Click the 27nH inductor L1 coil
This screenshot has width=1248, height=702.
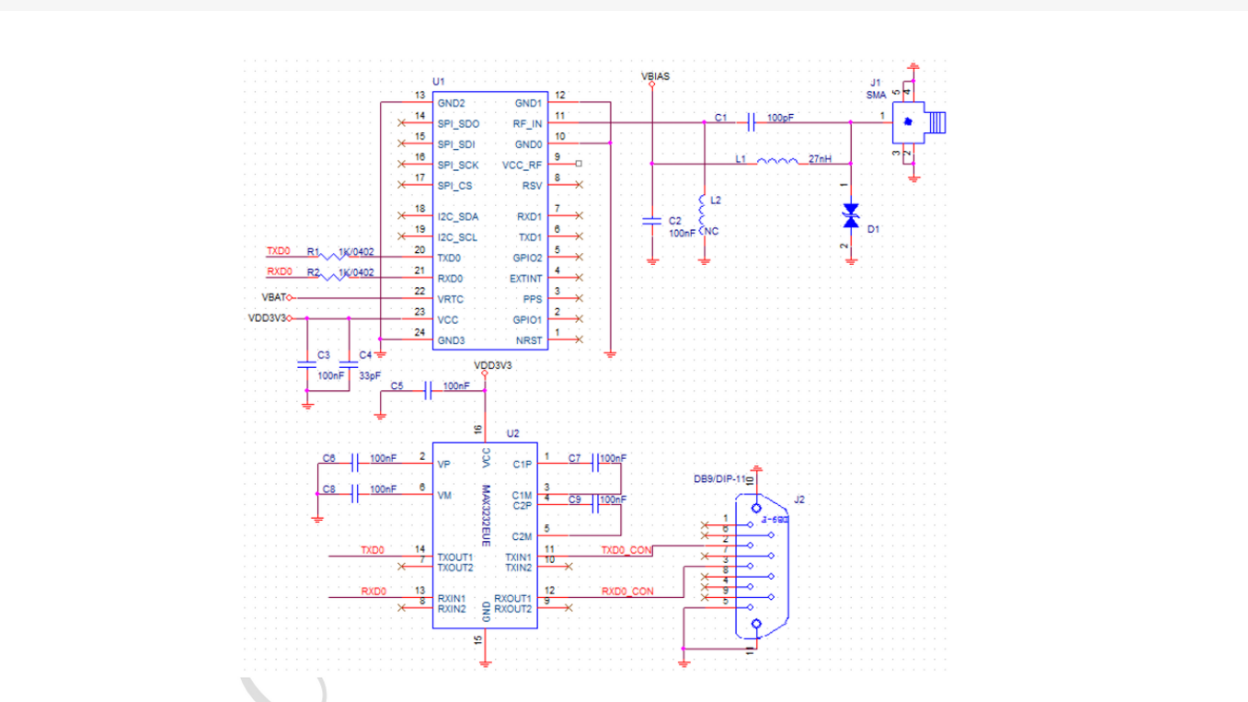(777, 161)
